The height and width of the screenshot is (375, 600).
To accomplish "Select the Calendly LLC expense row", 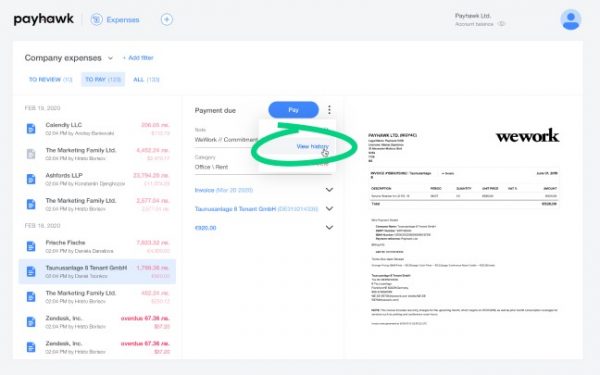I will [97, 129].
